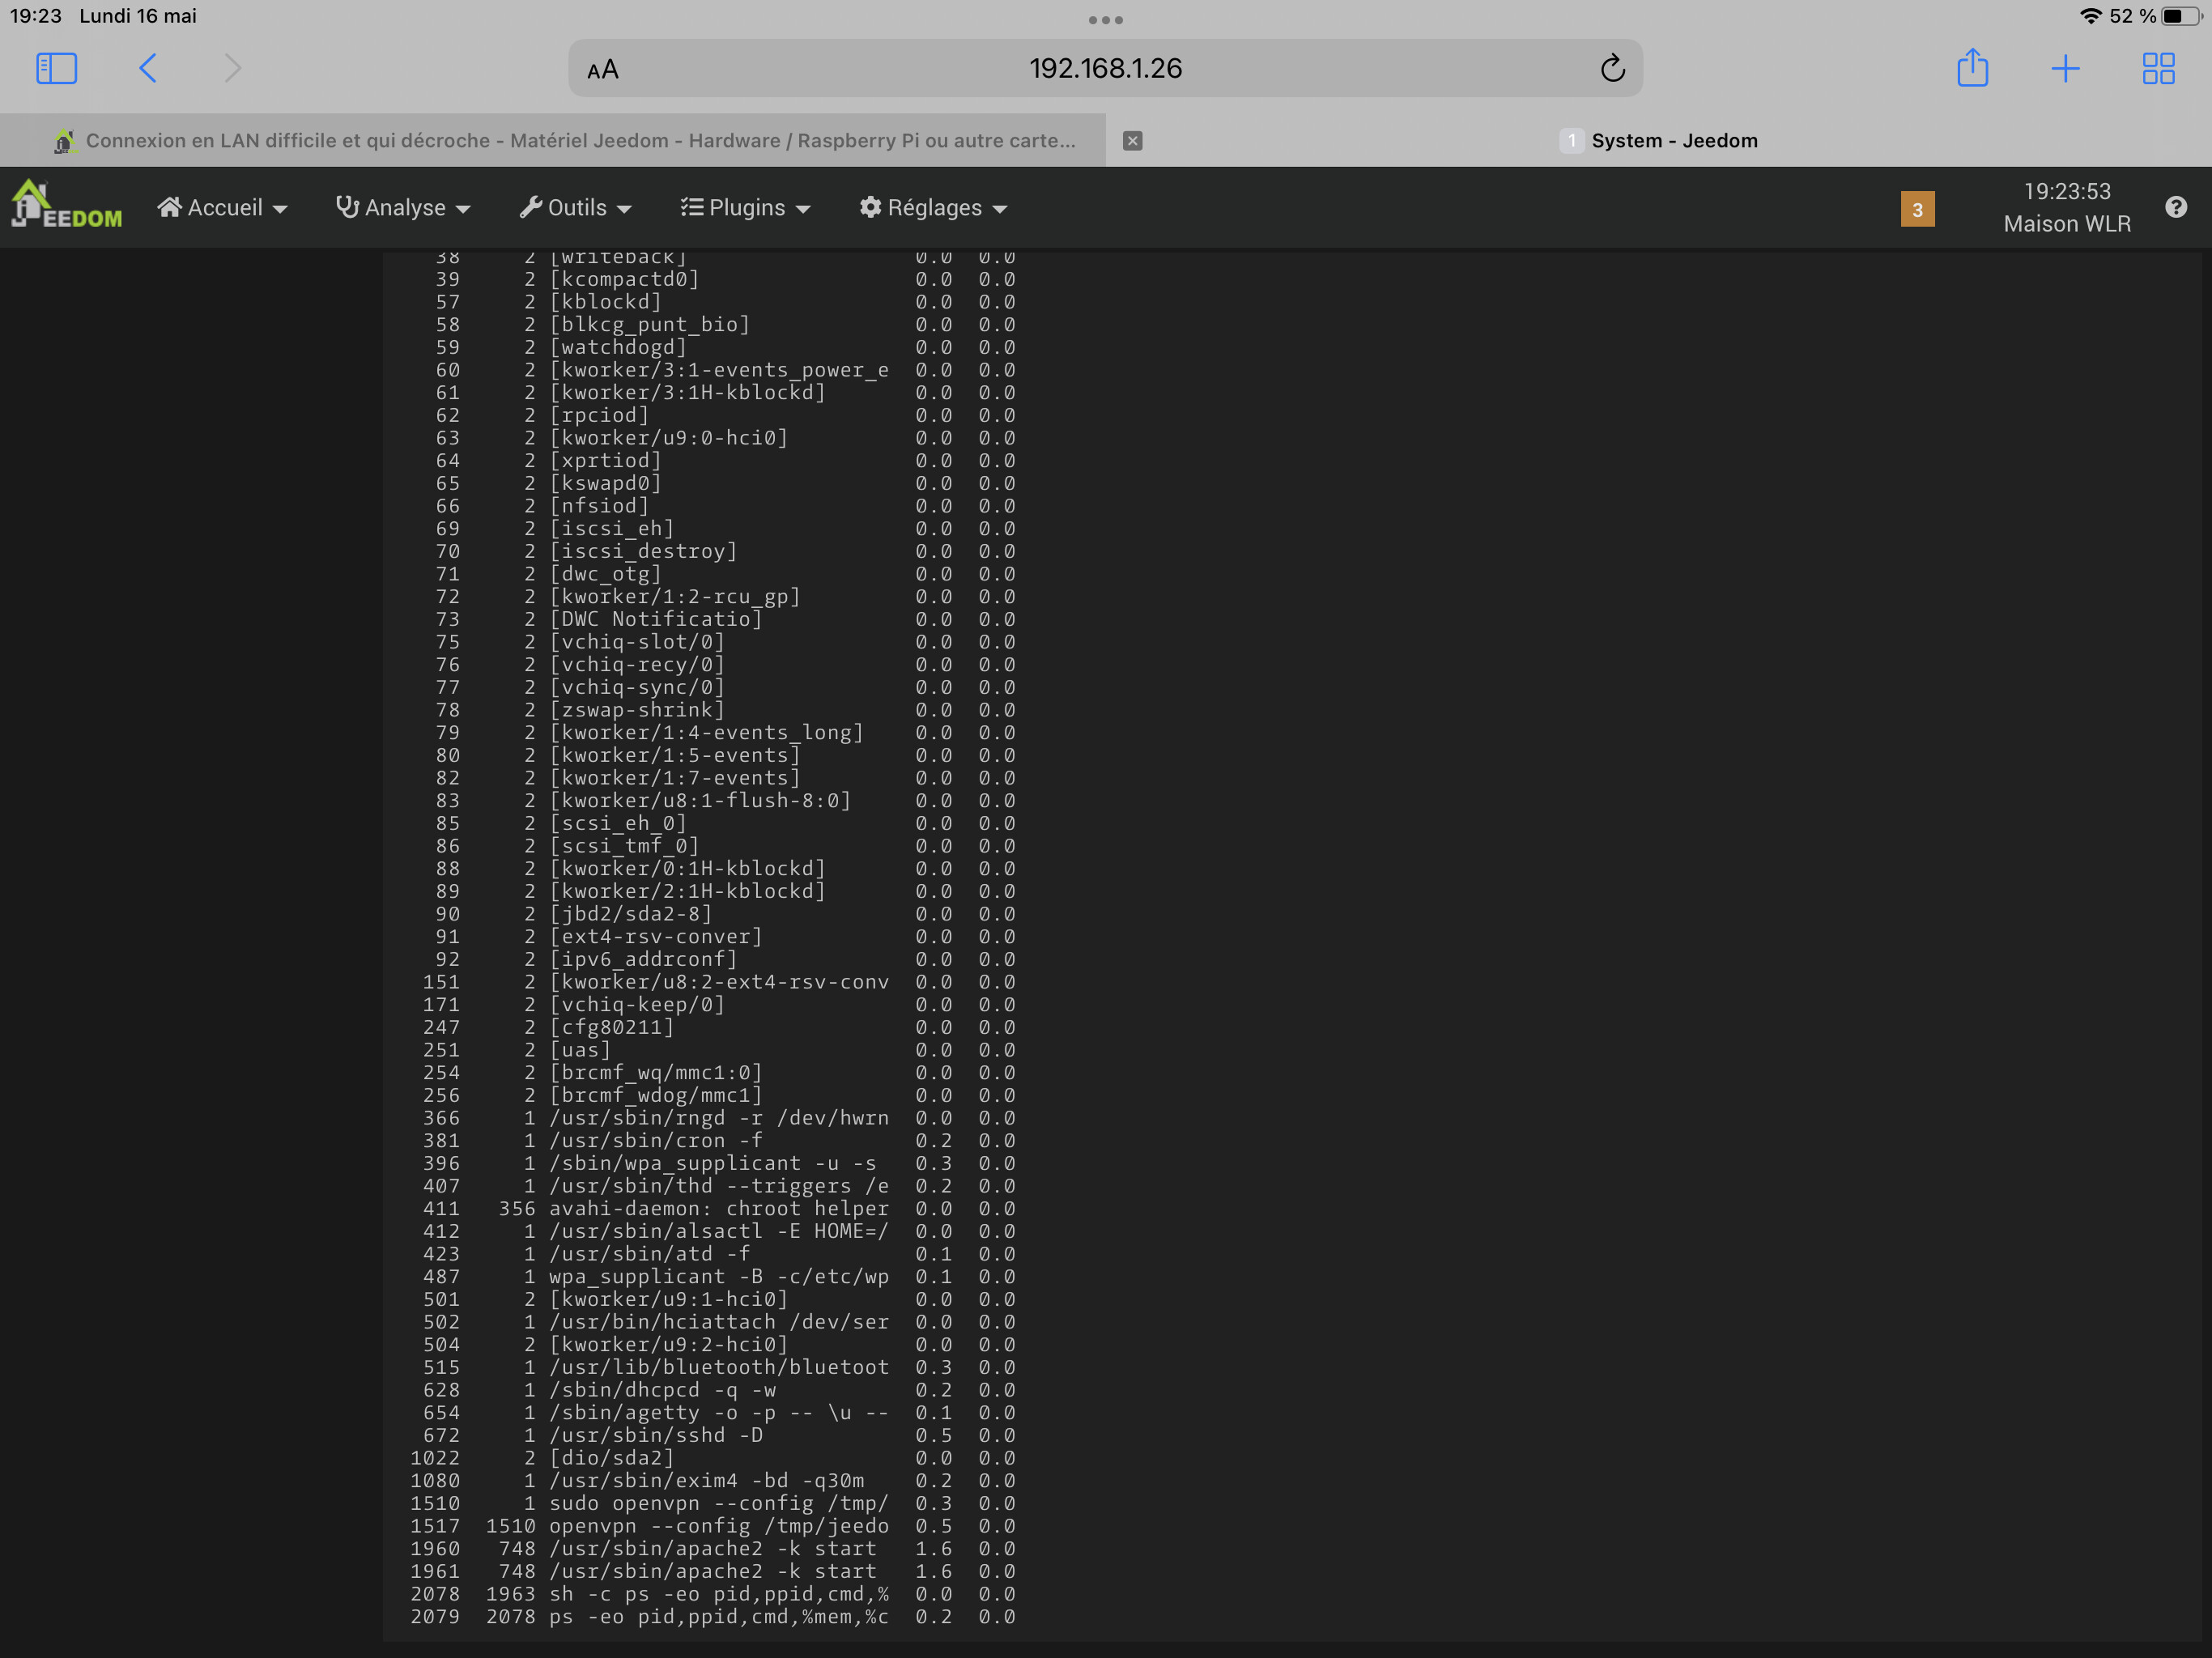Tap the forward navigation arrow

tap(232, 68)
